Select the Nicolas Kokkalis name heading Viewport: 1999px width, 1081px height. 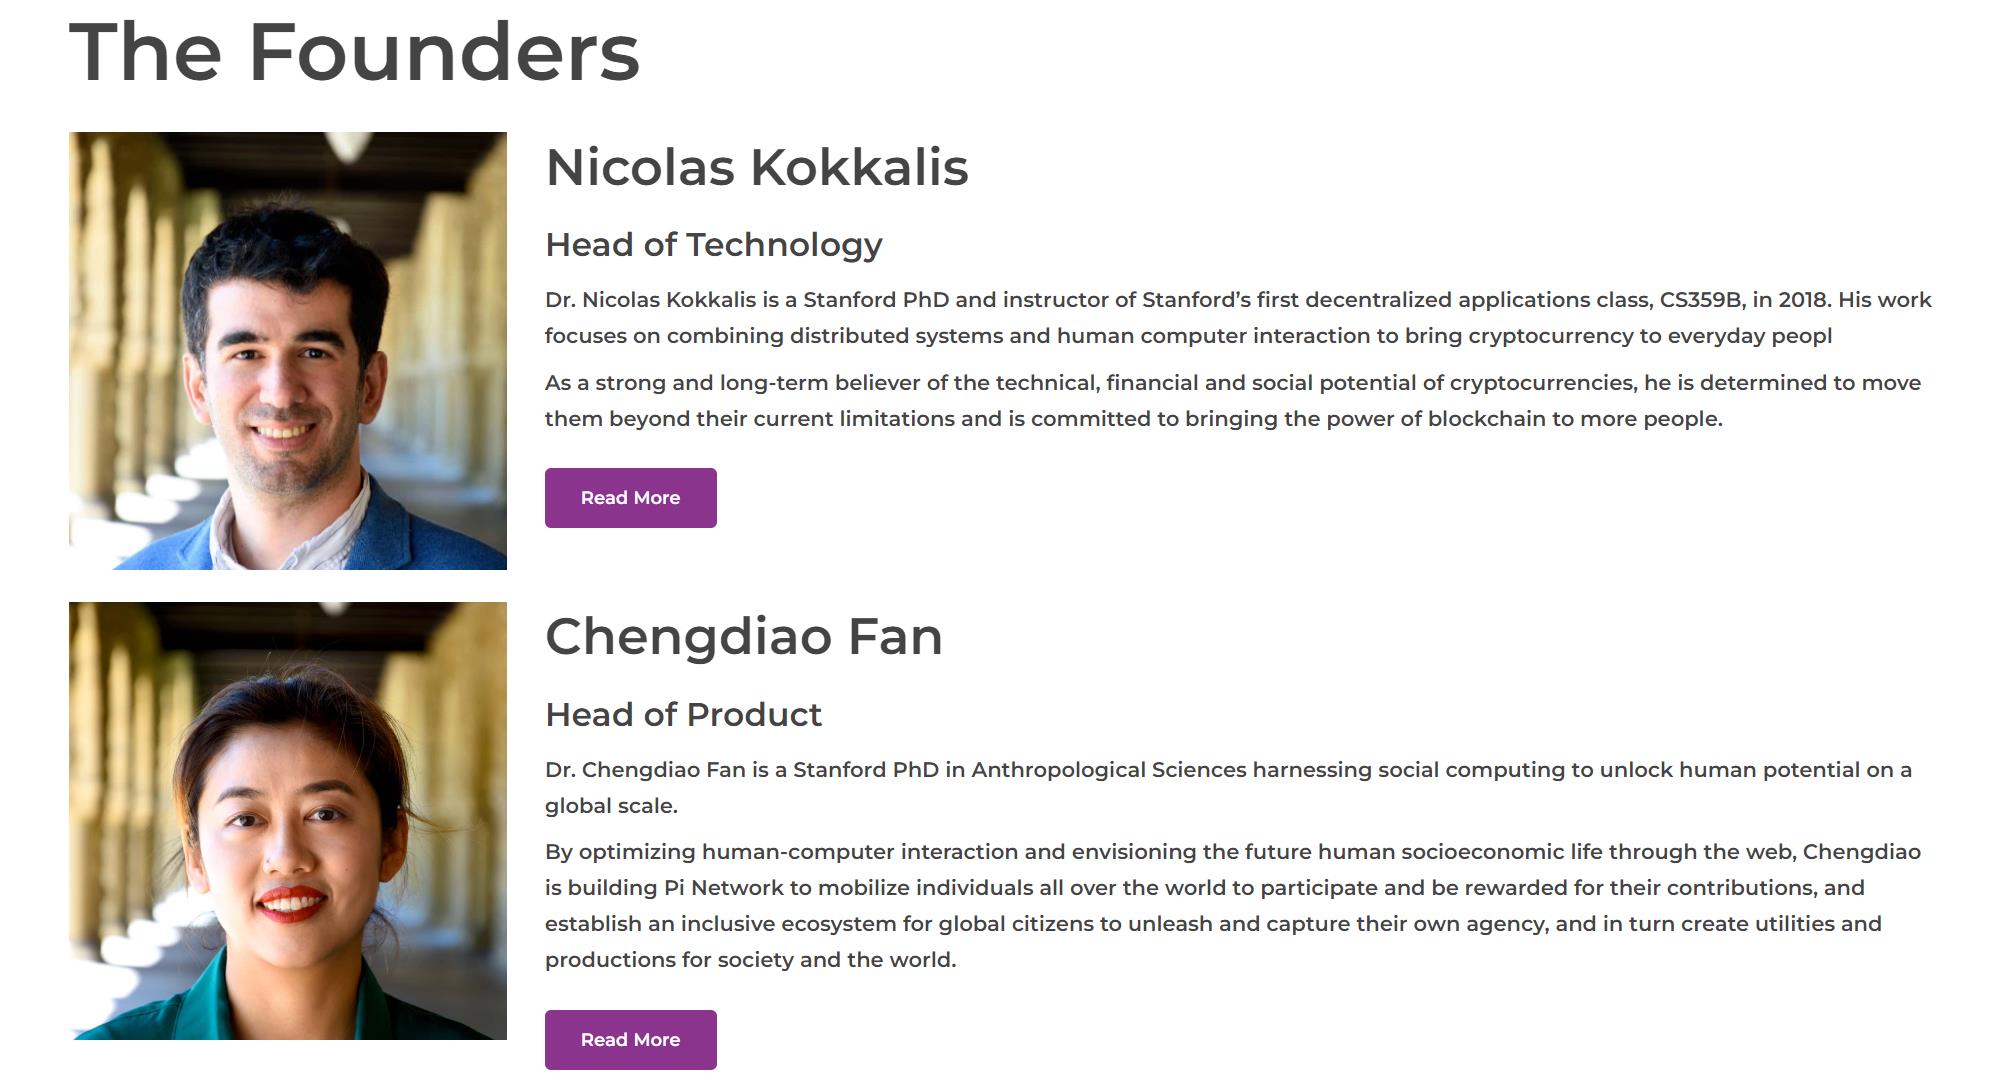[757, 167]
